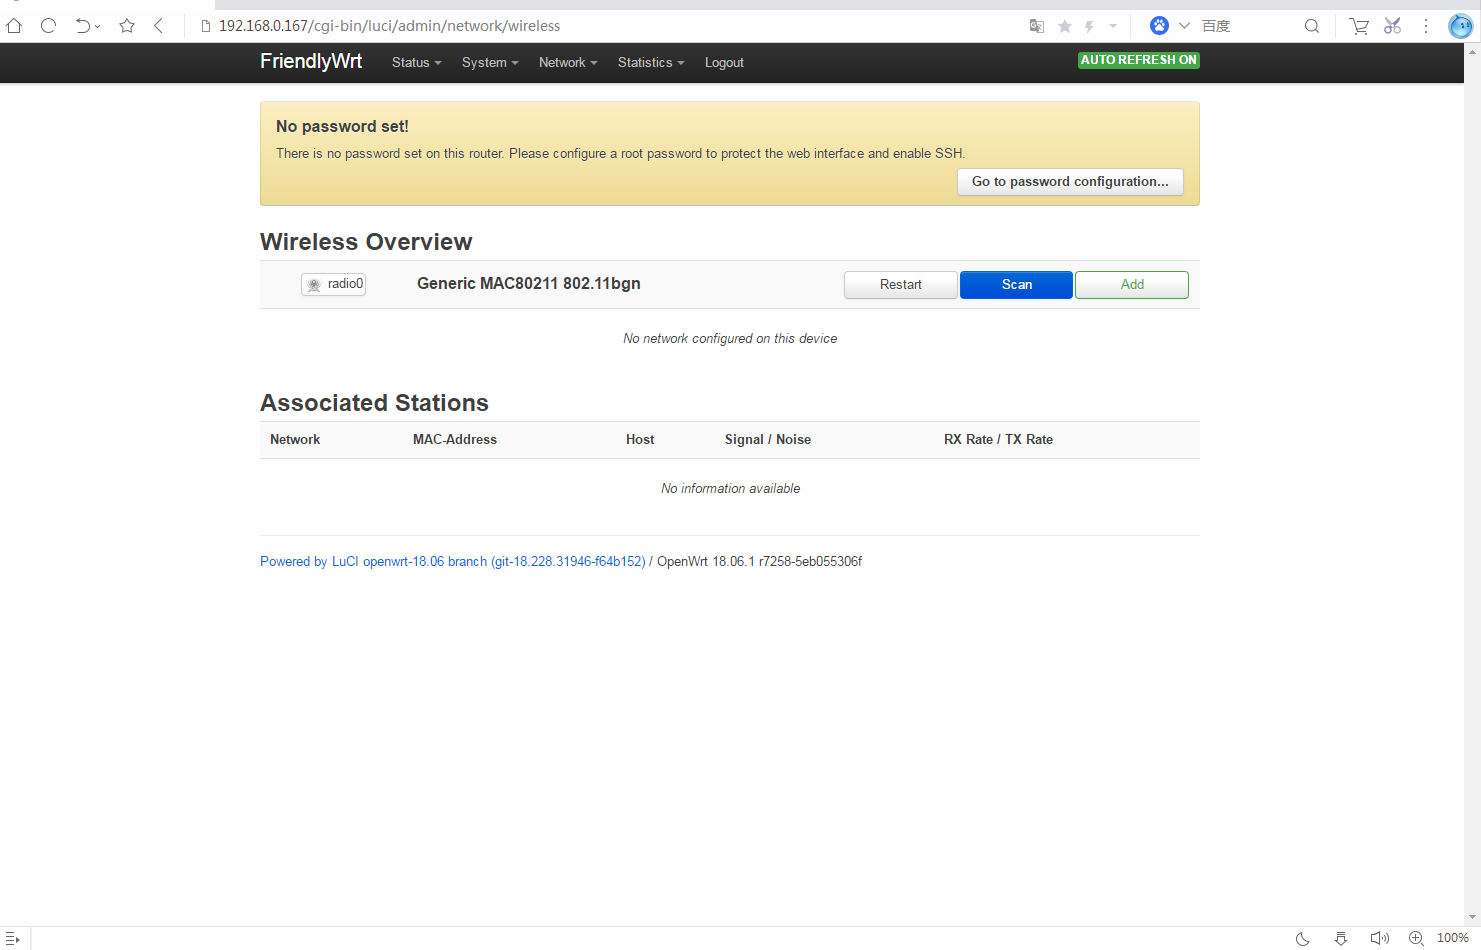
Task: Click the Baidu search input field
Action: click(1248, 26)
